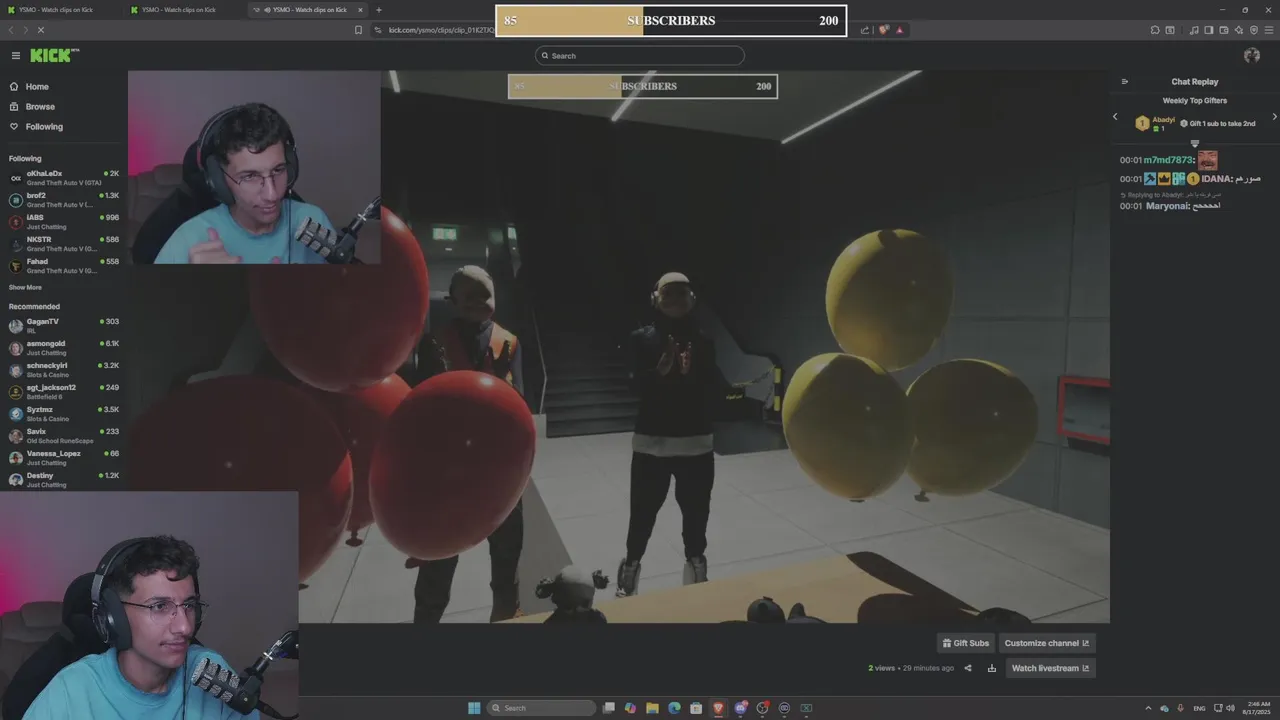
Task: Open a new browser tab
Action: click(x=378, y=10)
